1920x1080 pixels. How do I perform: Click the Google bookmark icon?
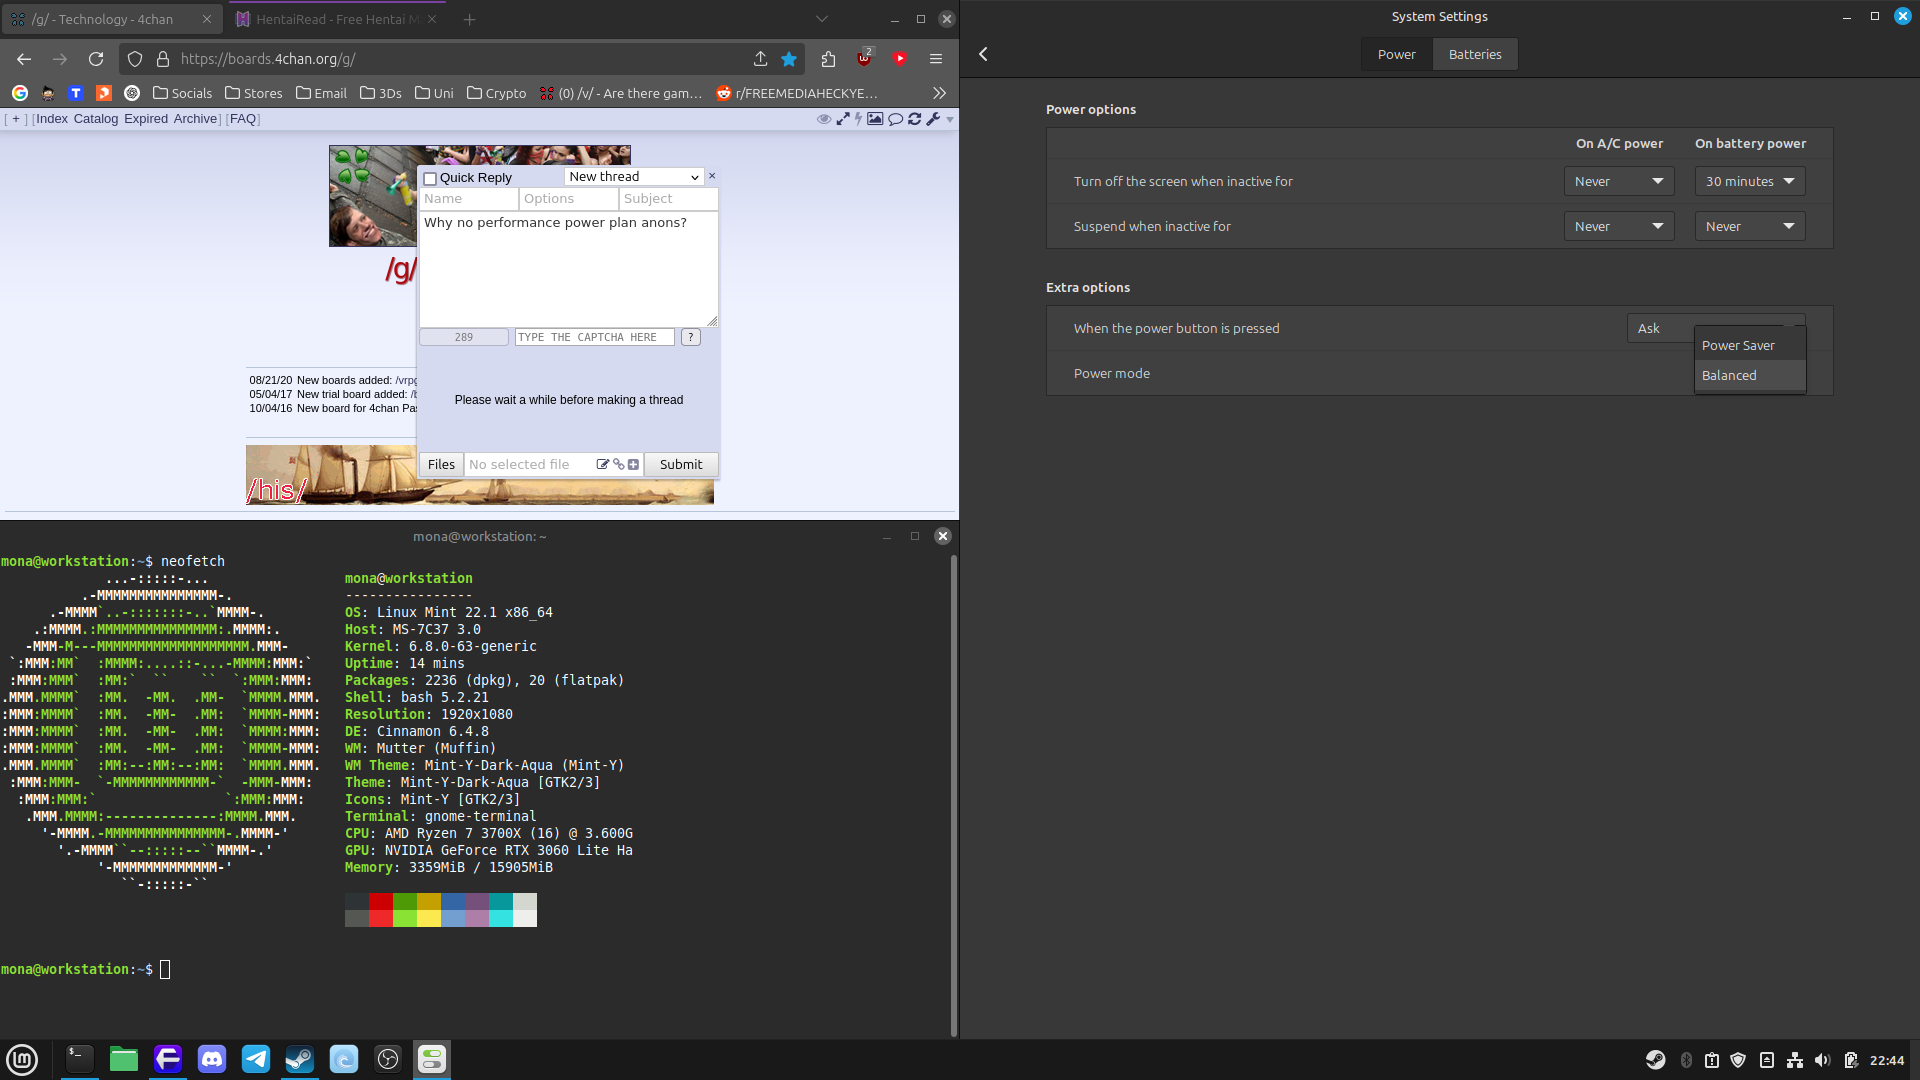pyautogui.click(x=19, y=93)
